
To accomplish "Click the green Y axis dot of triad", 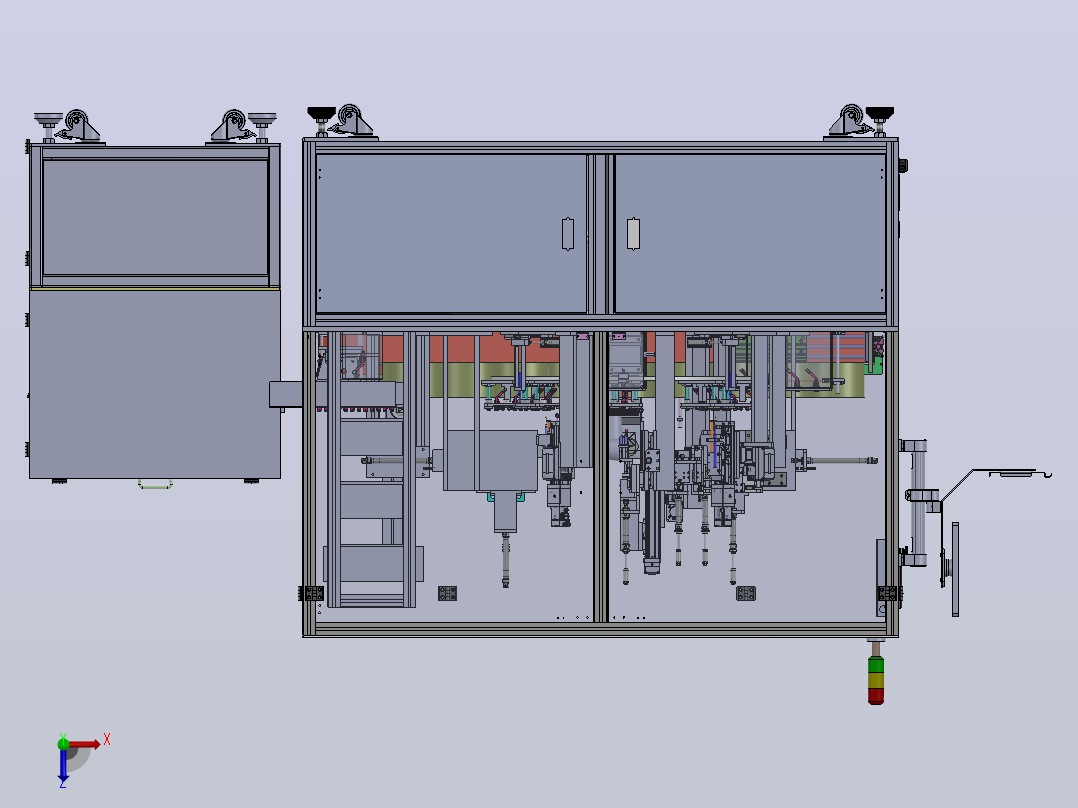I will point(63,743).
